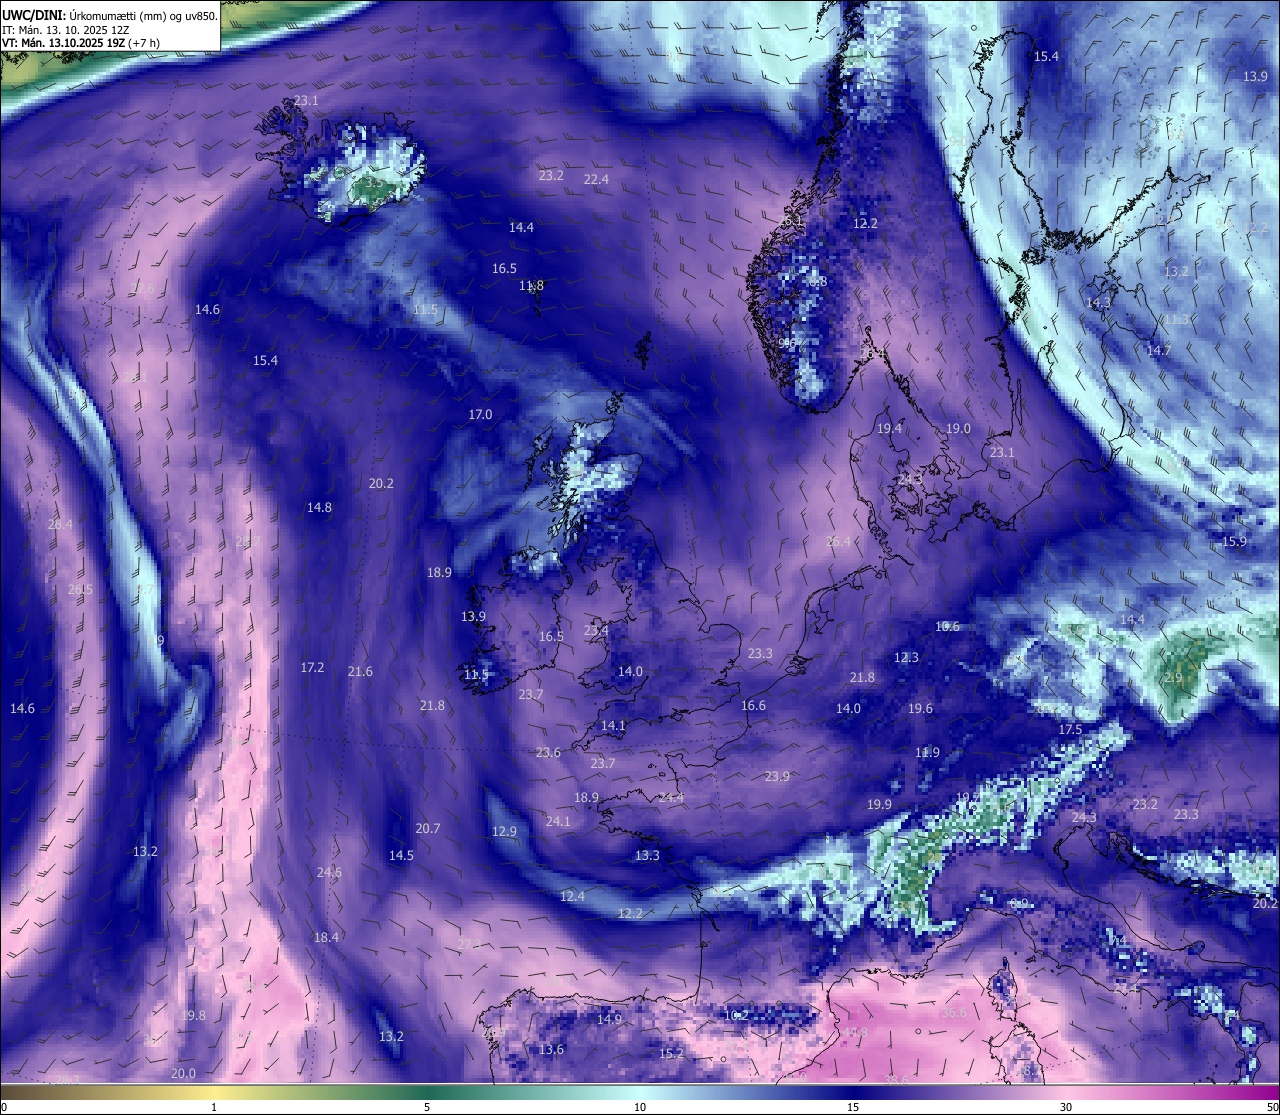This screenshot has height=1115, width=1280.
Task: Click the 13.3 value in Bay of Biscay
Action: tap(647, 855)
